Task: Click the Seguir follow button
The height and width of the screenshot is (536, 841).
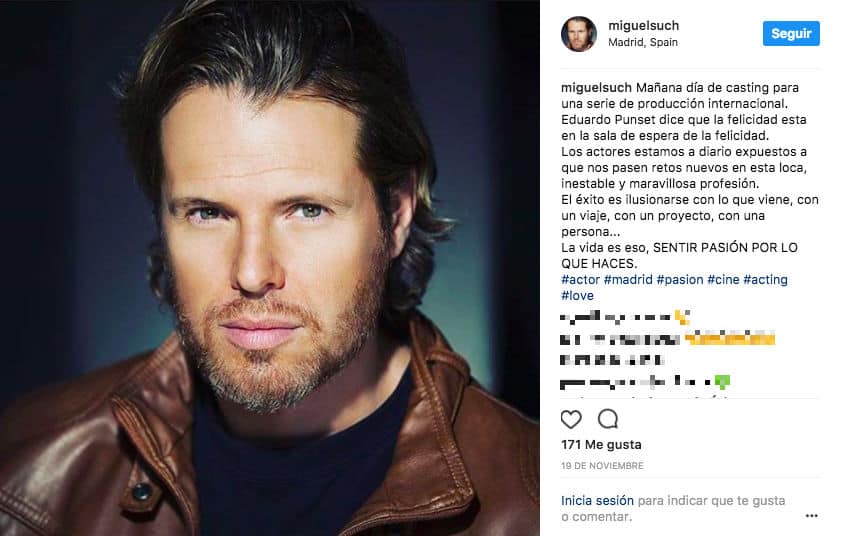Action: tap(791, 33)
